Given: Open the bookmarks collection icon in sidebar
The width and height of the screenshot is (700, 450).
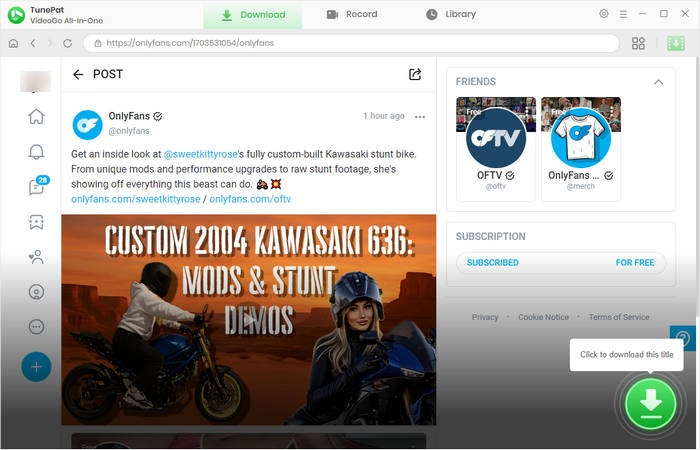Looking at the screenshot, I should coord(37,222).
